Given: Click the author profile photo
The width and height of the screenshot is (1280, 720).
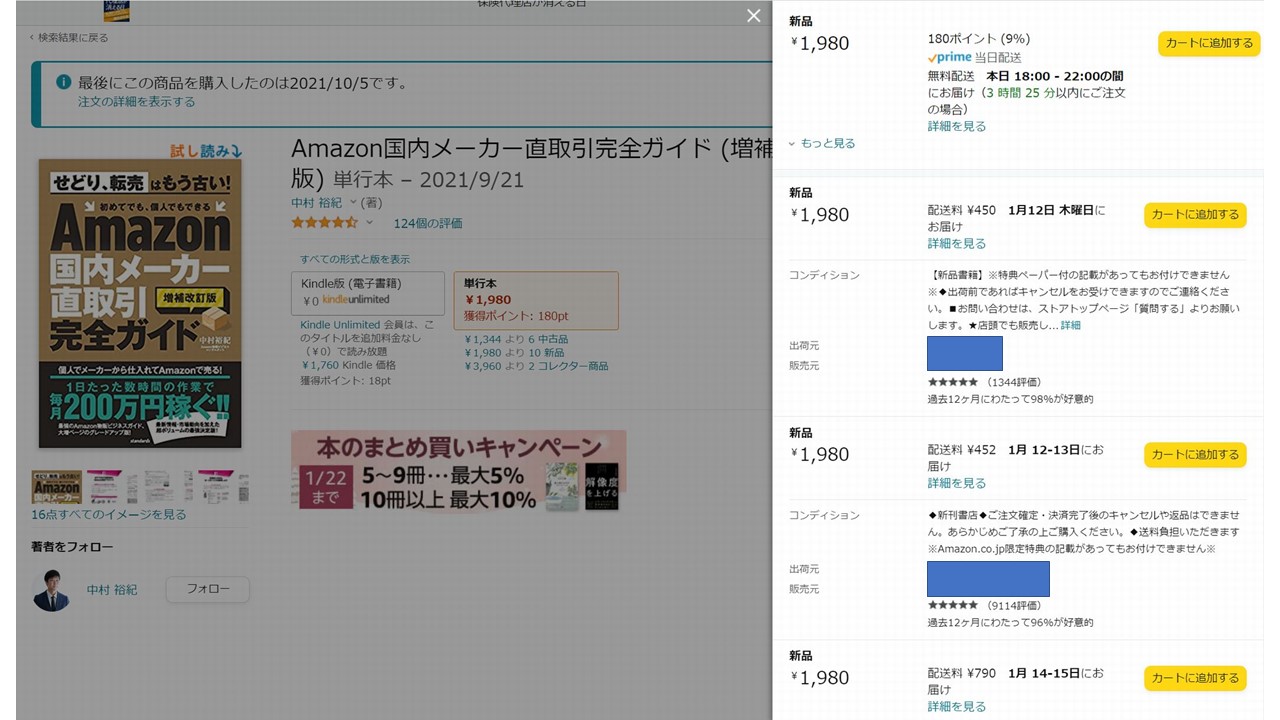Looking at the screenshot, I should 51,590.
